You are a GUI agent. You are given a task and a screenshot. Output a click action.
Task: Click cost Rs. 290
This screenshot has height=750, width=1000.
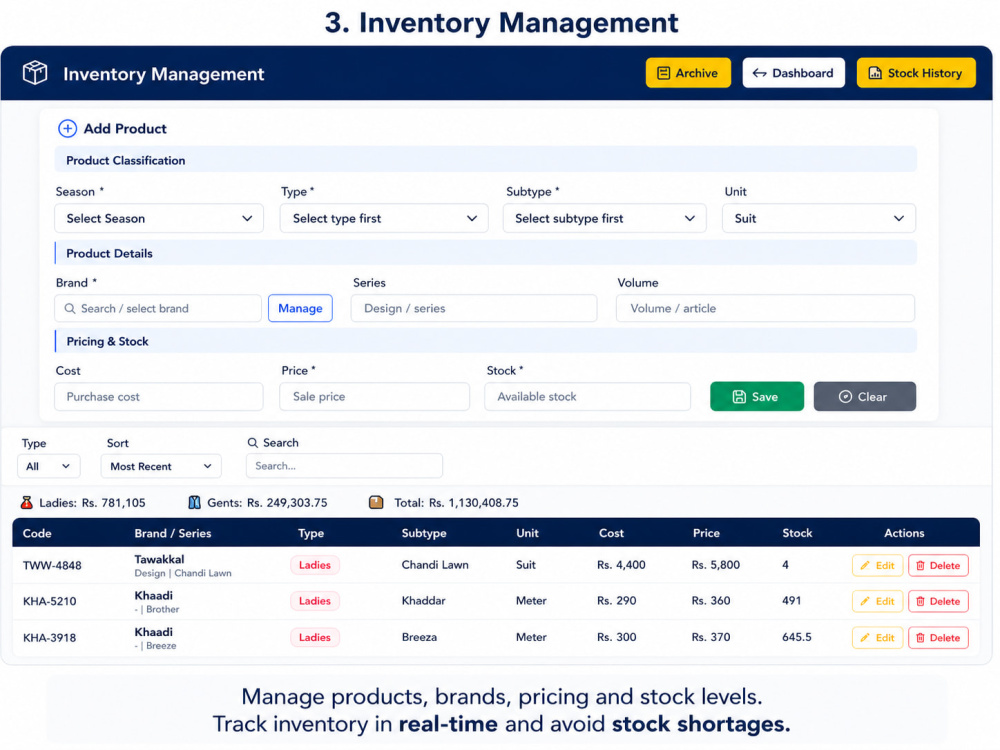click(617, 601)
